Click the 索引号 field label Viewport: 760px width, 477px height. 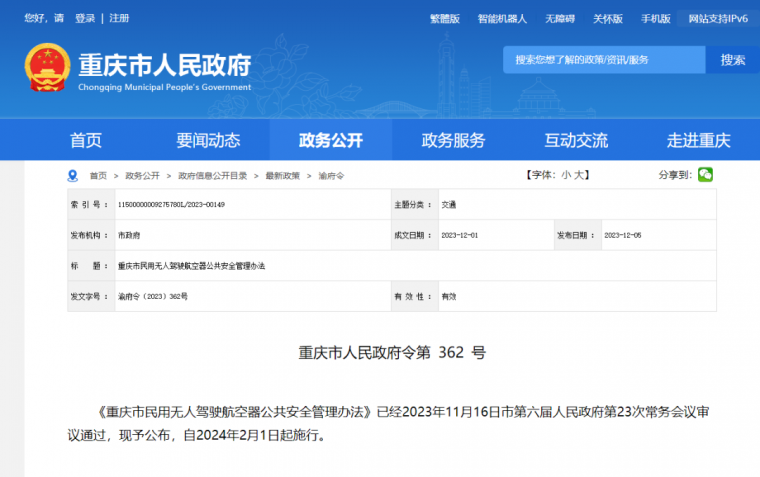(89, 205)
